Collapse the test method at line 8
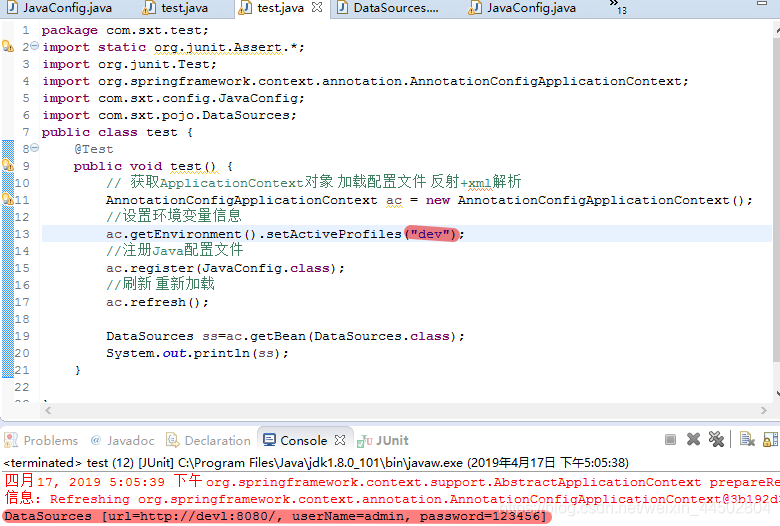 click(34, 148)
